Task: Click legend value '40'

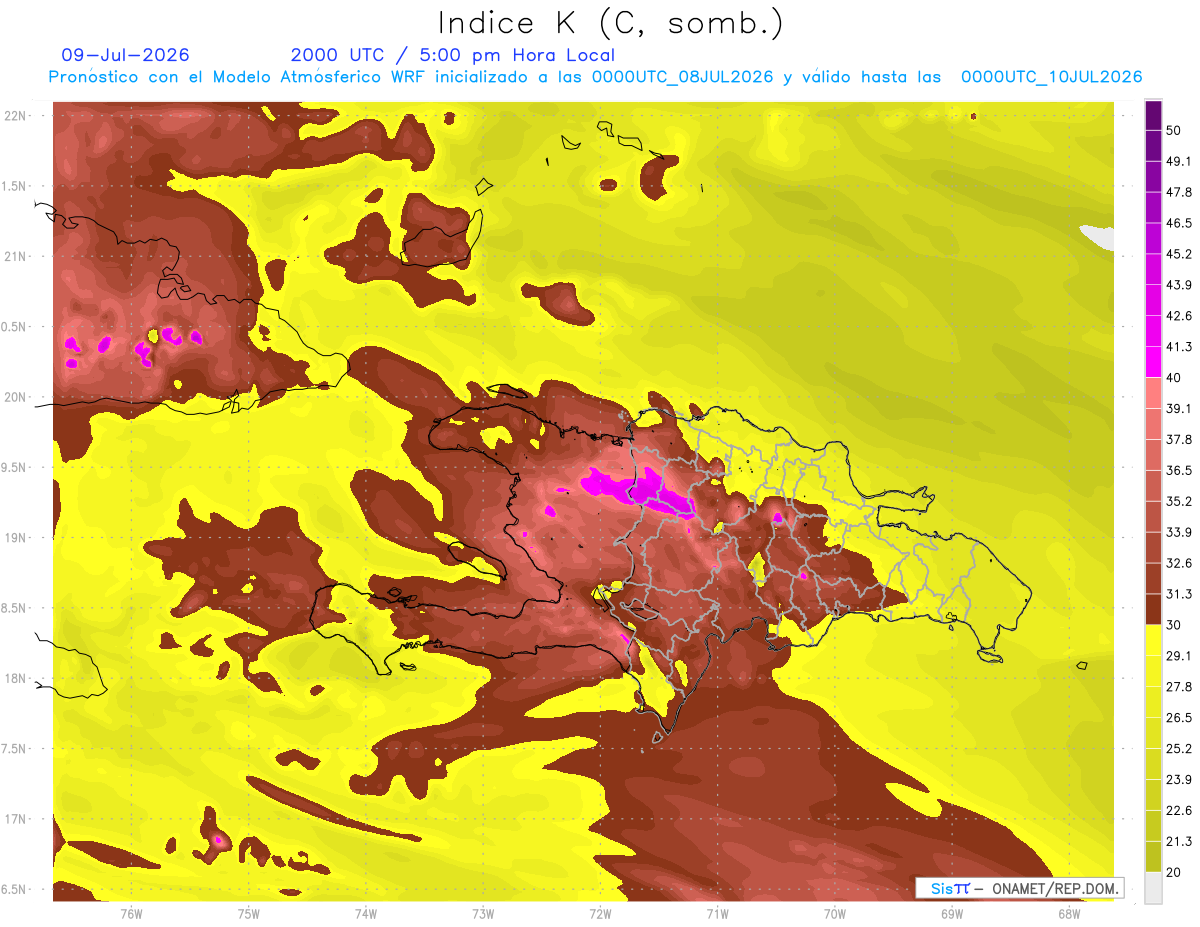Action: [x=1174, y=377]
